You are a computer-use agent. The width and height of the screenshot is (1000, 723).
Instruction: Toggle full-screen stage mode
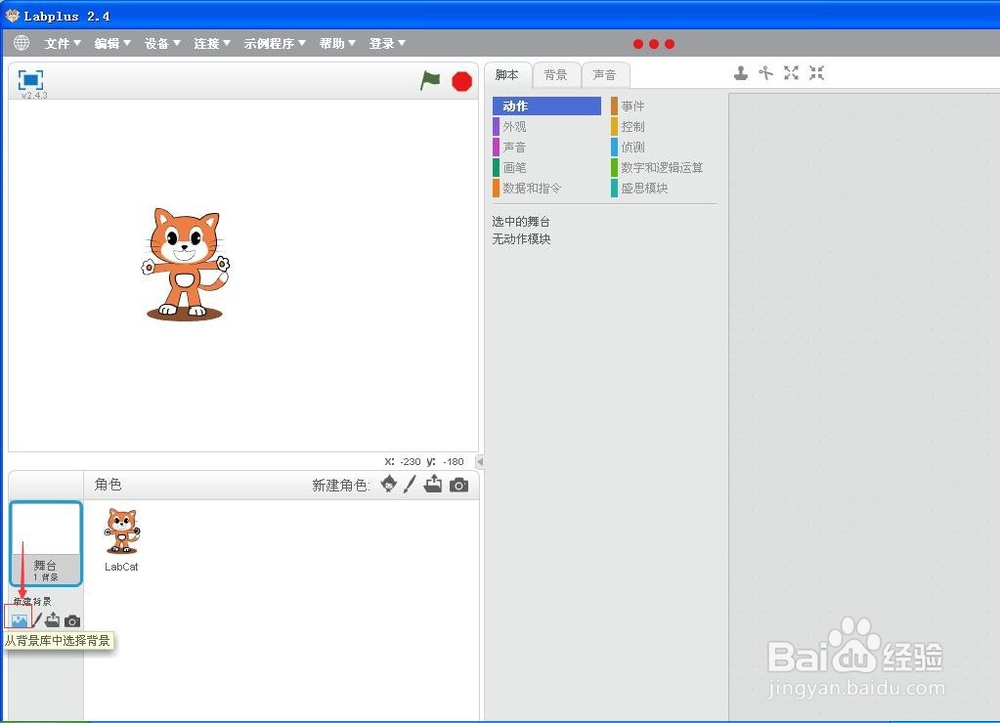point(31,80)
